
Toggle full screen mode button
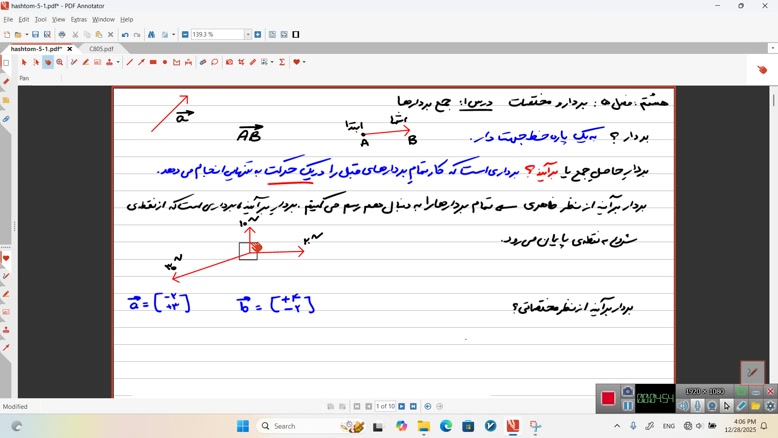point(296,35)
